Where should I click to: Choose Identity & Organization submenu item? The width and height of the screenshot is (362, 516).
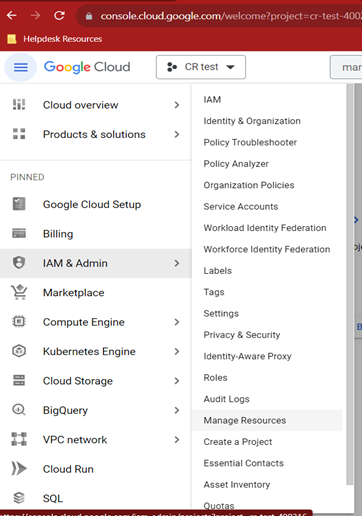(x=252, y=121)
